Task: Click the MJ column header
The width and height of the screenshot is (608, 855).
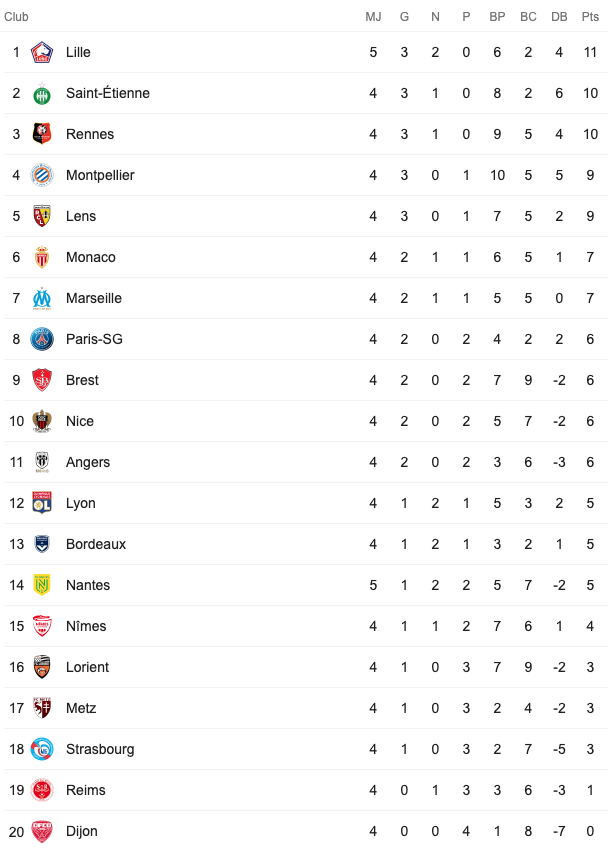Action: pos(373,17)
